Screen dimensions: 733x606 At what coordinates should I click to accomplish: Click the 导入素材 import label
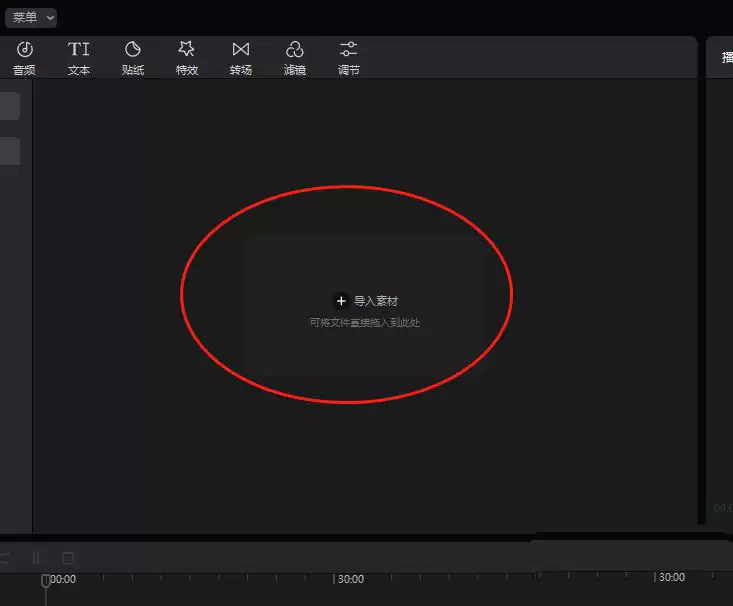376,300
